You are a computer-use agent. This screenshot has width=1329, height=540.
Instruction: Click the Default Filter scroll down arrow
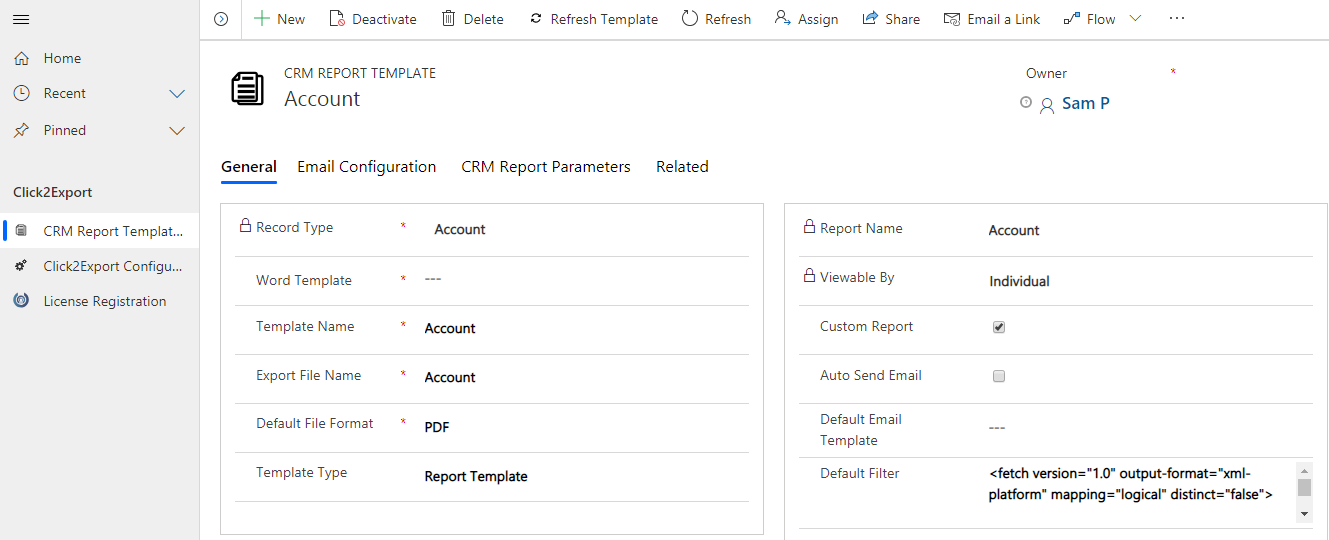1304,513
